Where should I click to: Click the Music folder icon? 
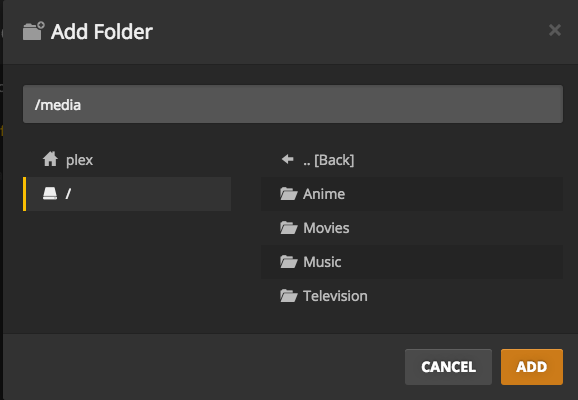click(288, 261)
